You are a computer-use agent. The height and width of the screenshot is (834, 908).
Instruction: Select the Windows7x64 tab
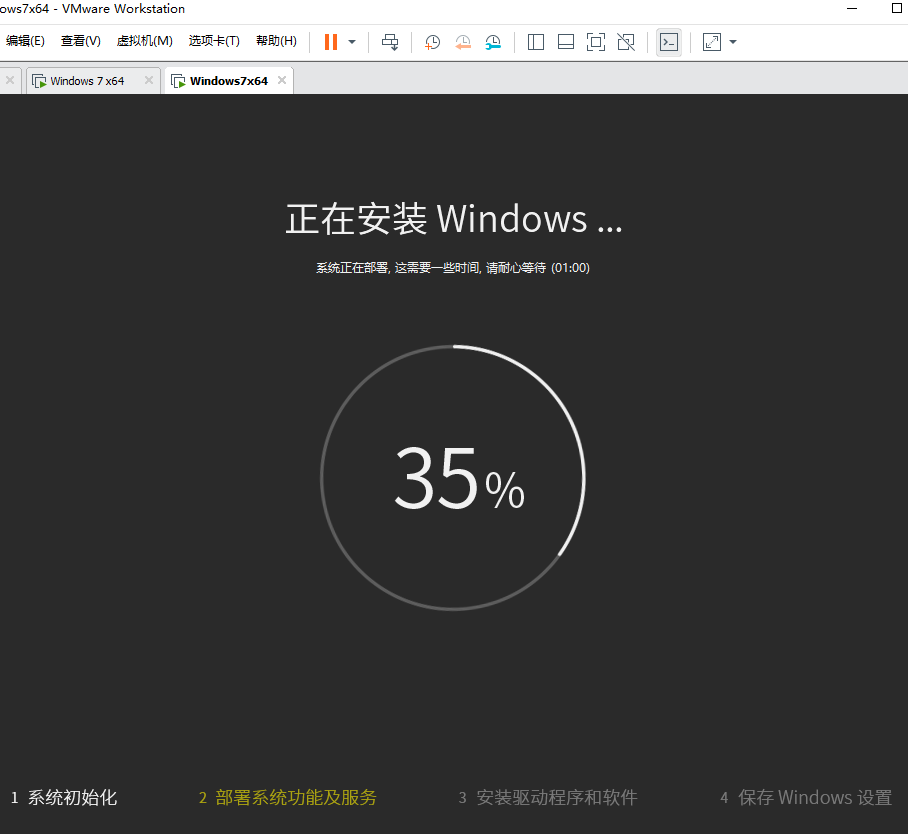(x=229, y=81)
